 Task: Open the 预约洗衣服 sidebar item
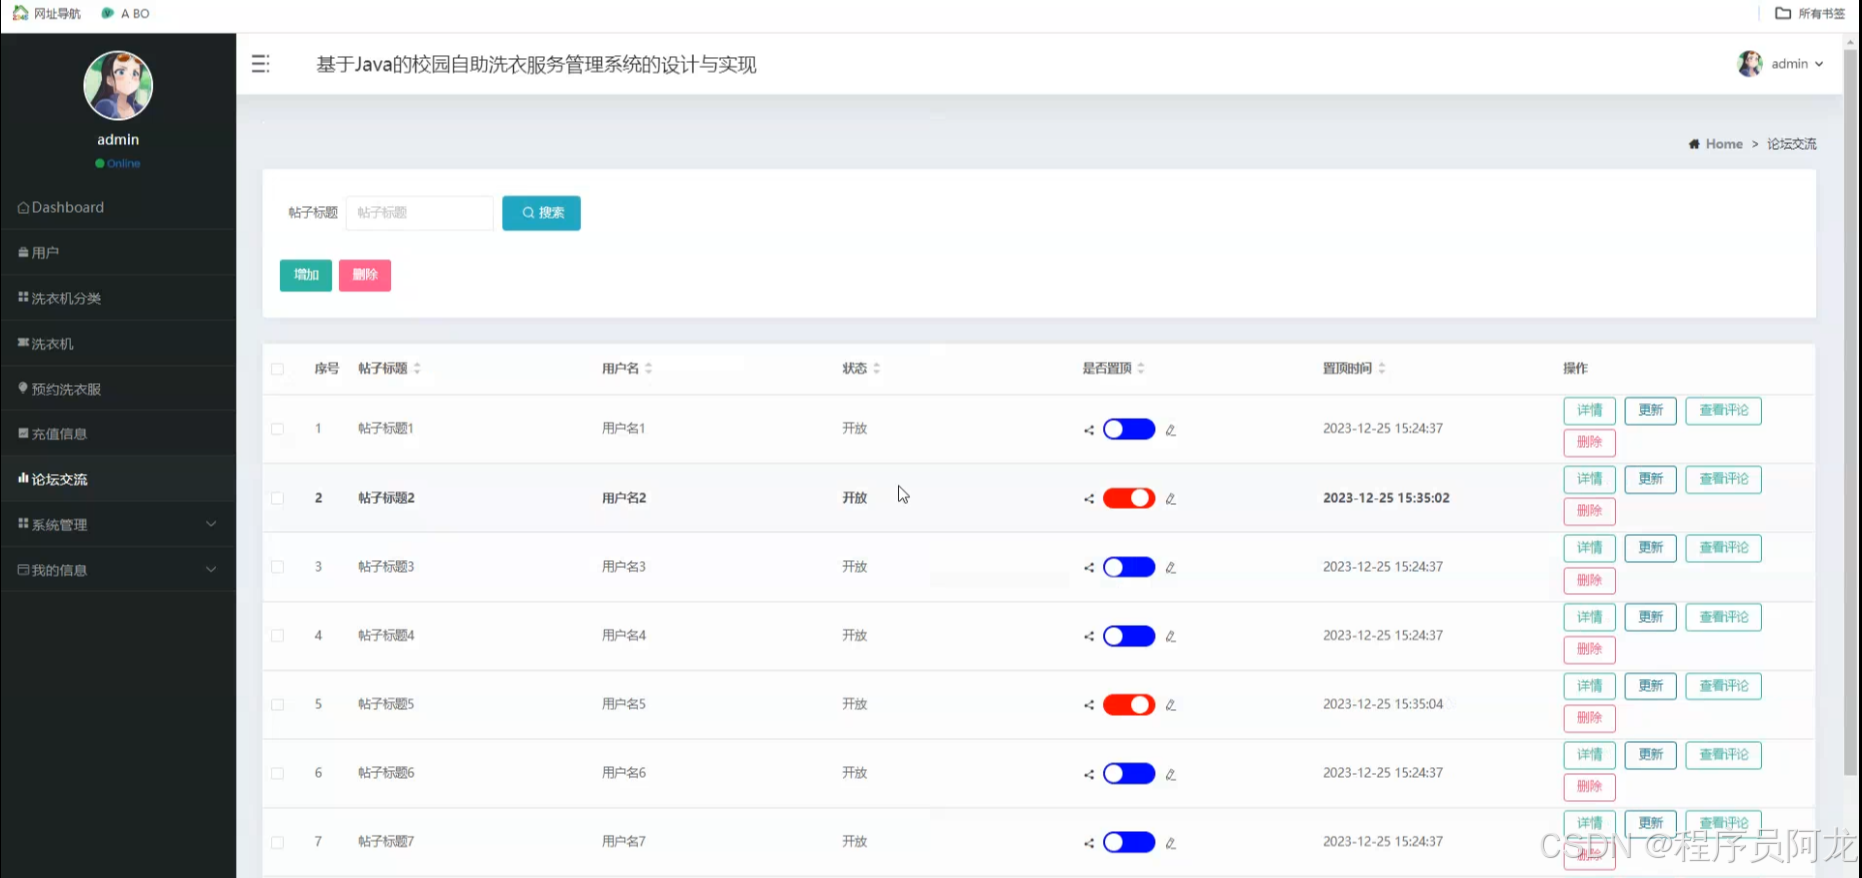coord(118,389)
